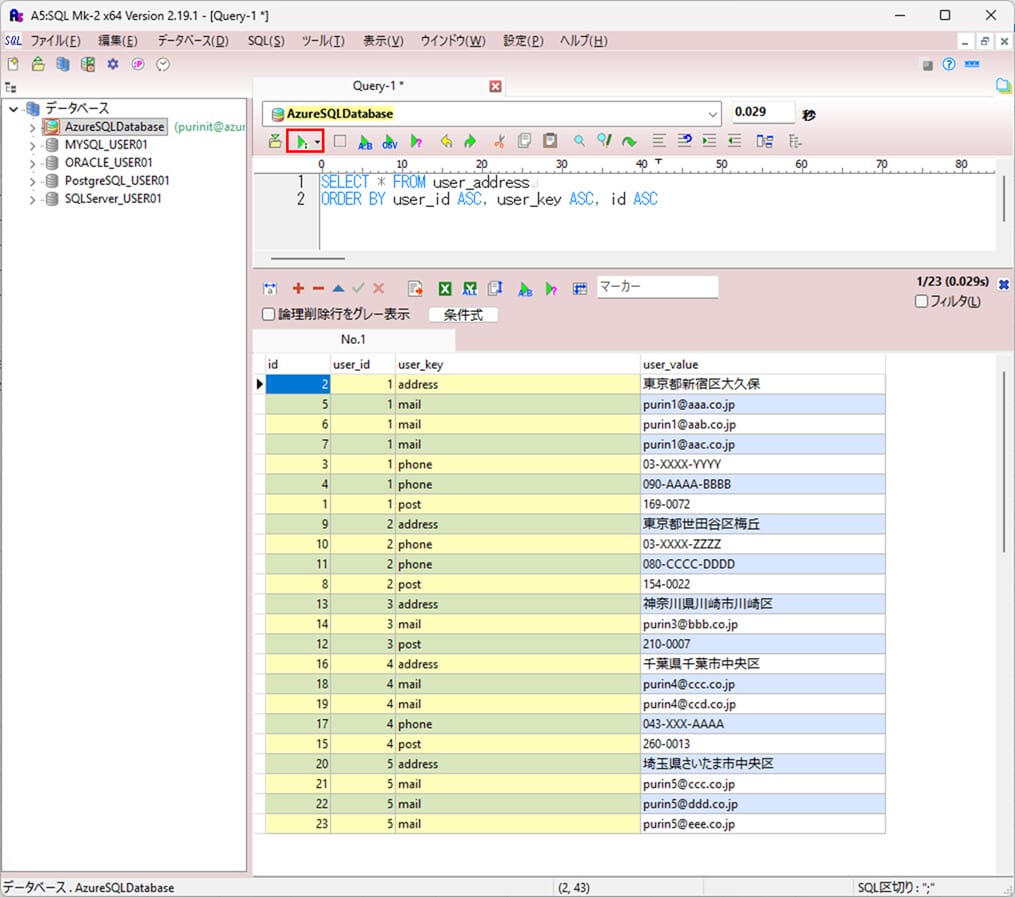
Task: Open the AzureSQLDatabase connection dropdown
Action: (x=712, y=114)
